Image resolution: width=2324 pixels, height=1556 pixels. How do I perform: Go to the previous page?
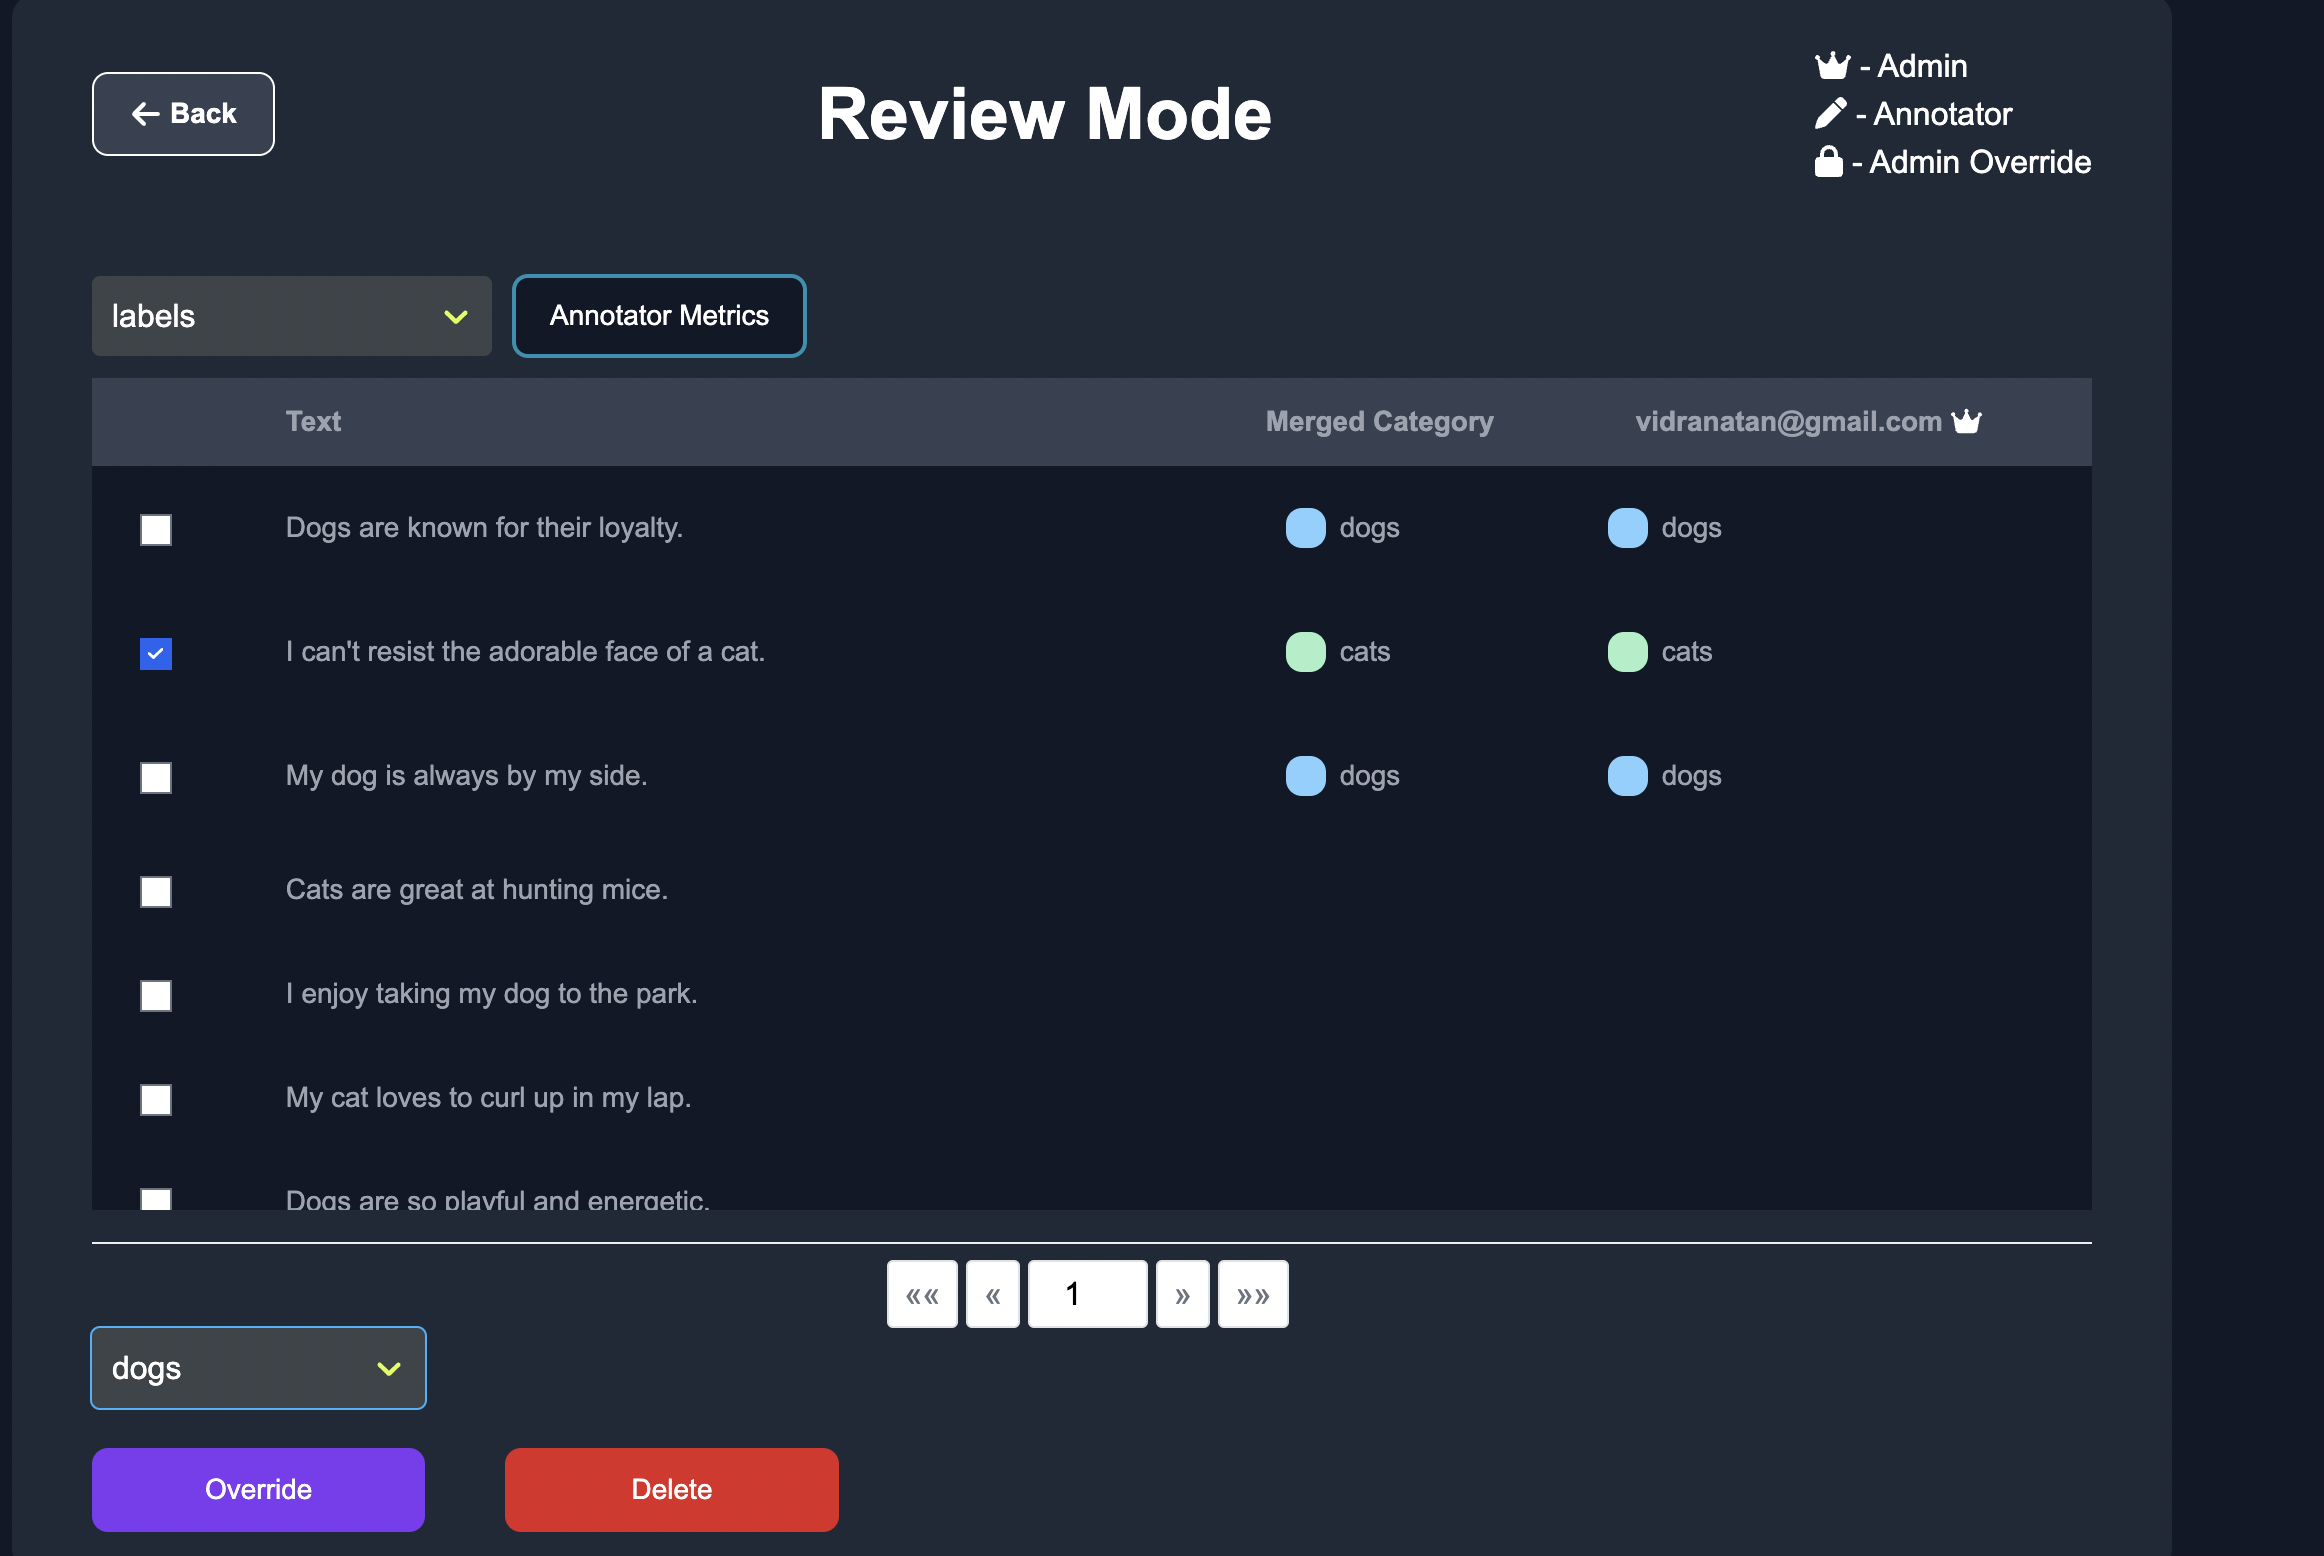tap(992, 1295)
